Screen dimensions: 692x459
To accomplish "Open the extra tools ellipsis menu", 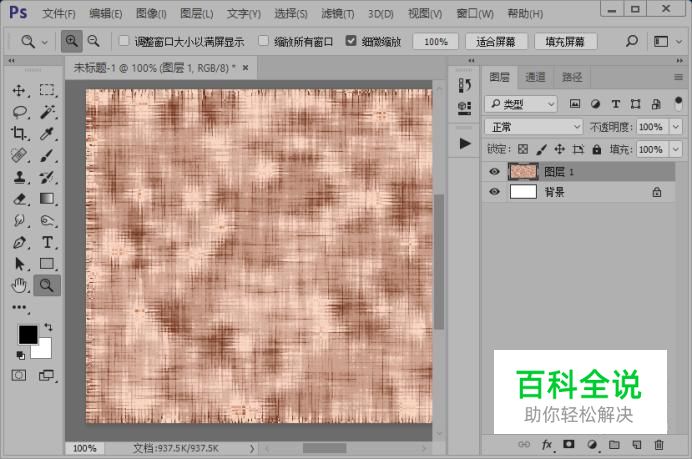I will pos(19,307).
